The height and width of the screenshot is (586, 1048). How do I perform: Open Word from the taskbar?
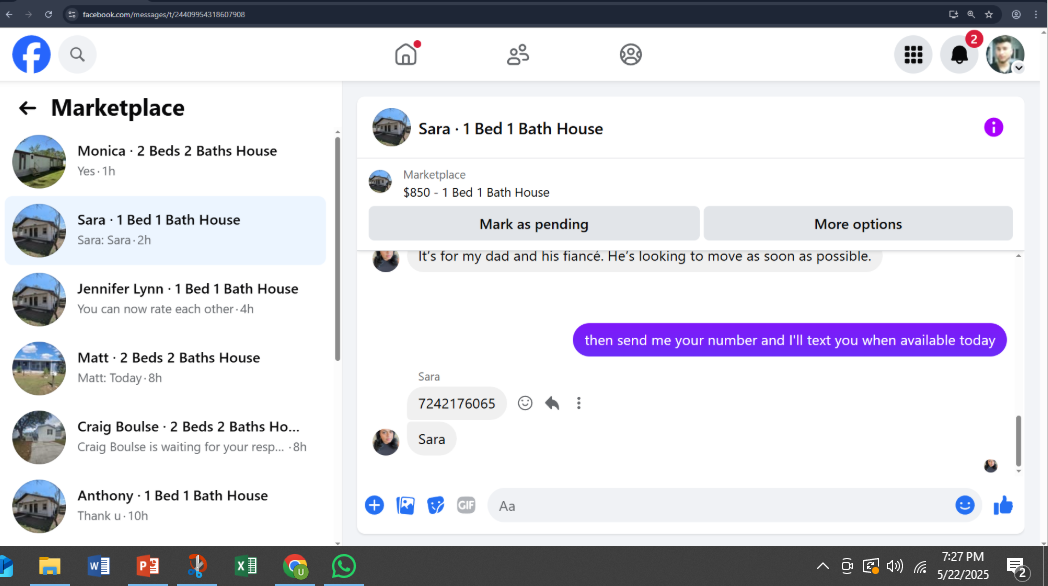(98, 567)
